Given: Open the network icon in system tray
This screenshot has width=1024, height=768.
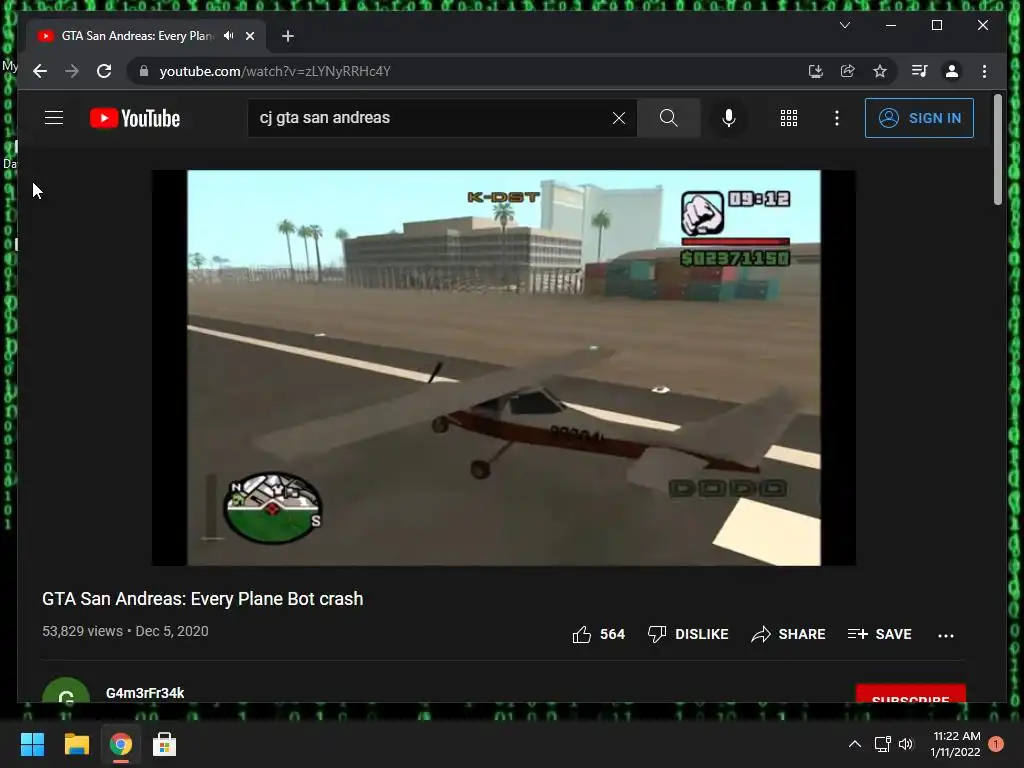Looking at the screenshot, I should pos(882,744).
